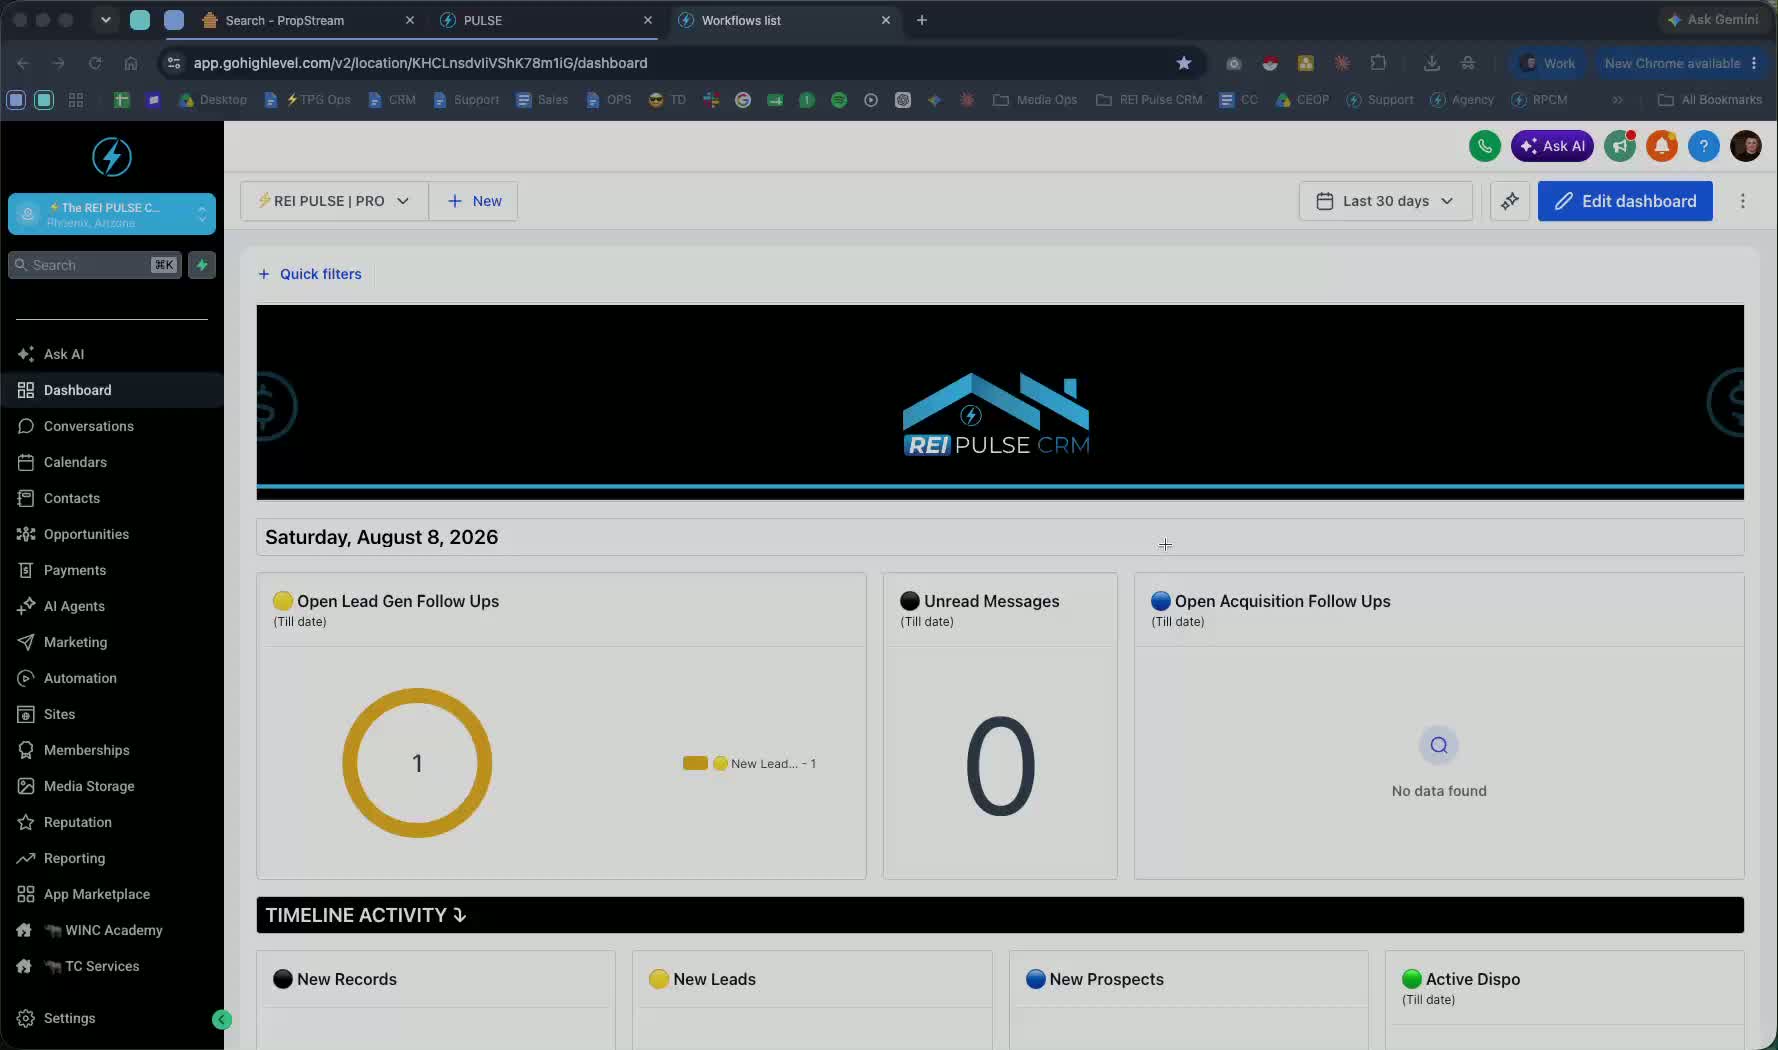Click the HighLevel lightning bolt logo
The height and width of the screenshot is (1050, 1778).
pyautogui.click(x=112, y=157)
